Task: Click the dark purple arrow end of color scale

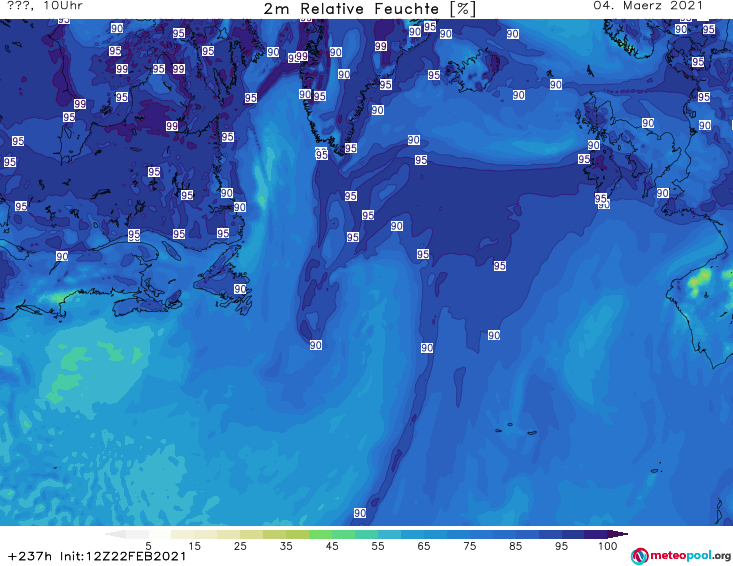Action: point(618,534)
